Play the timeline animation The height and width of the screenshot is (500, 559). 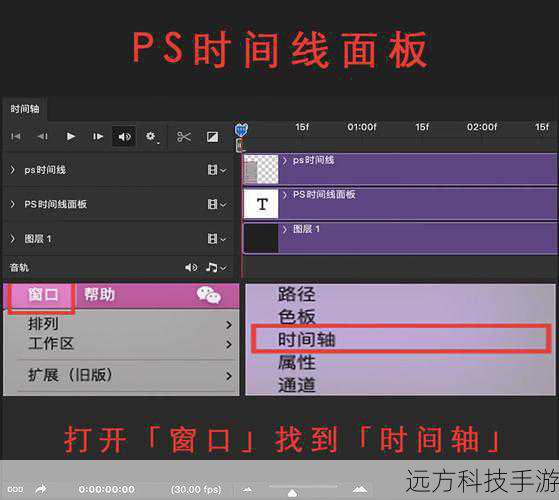point(71,136)
